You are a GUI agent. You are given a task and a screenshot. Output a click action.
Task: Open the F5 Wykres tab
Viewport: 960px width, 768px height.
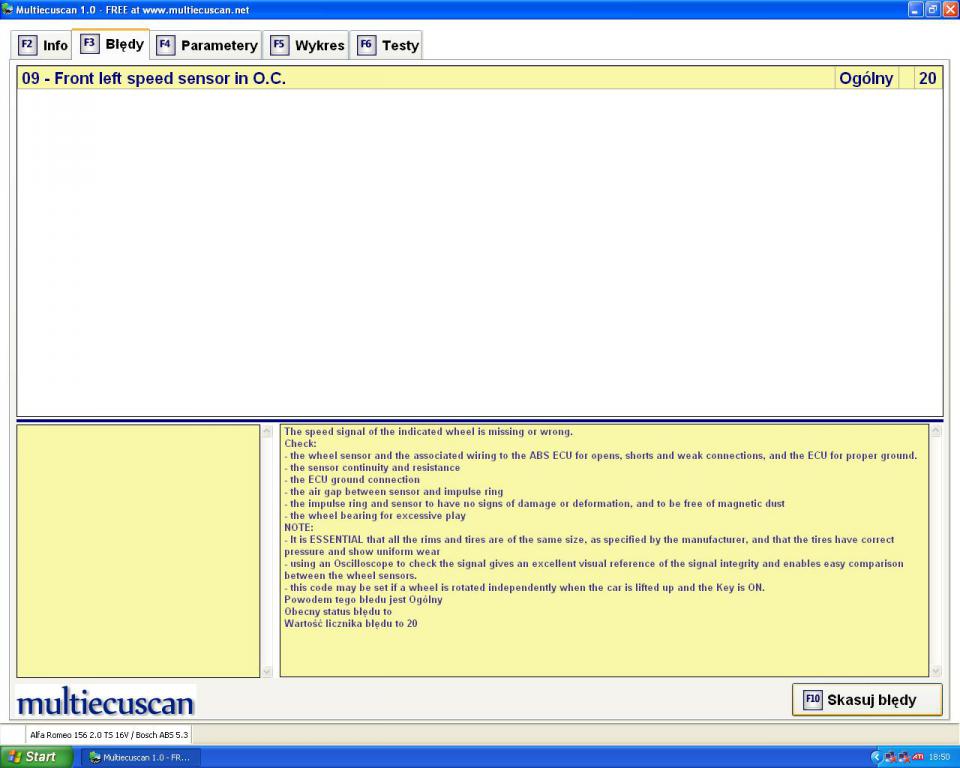306,45
